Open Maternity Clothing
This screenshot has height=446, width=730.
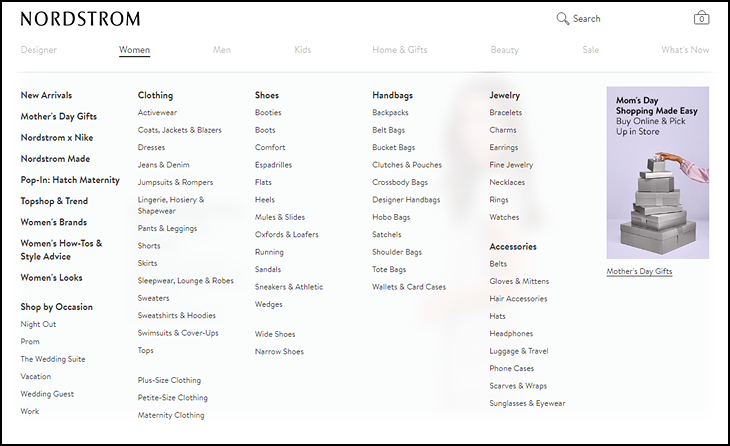pos(171,415)
